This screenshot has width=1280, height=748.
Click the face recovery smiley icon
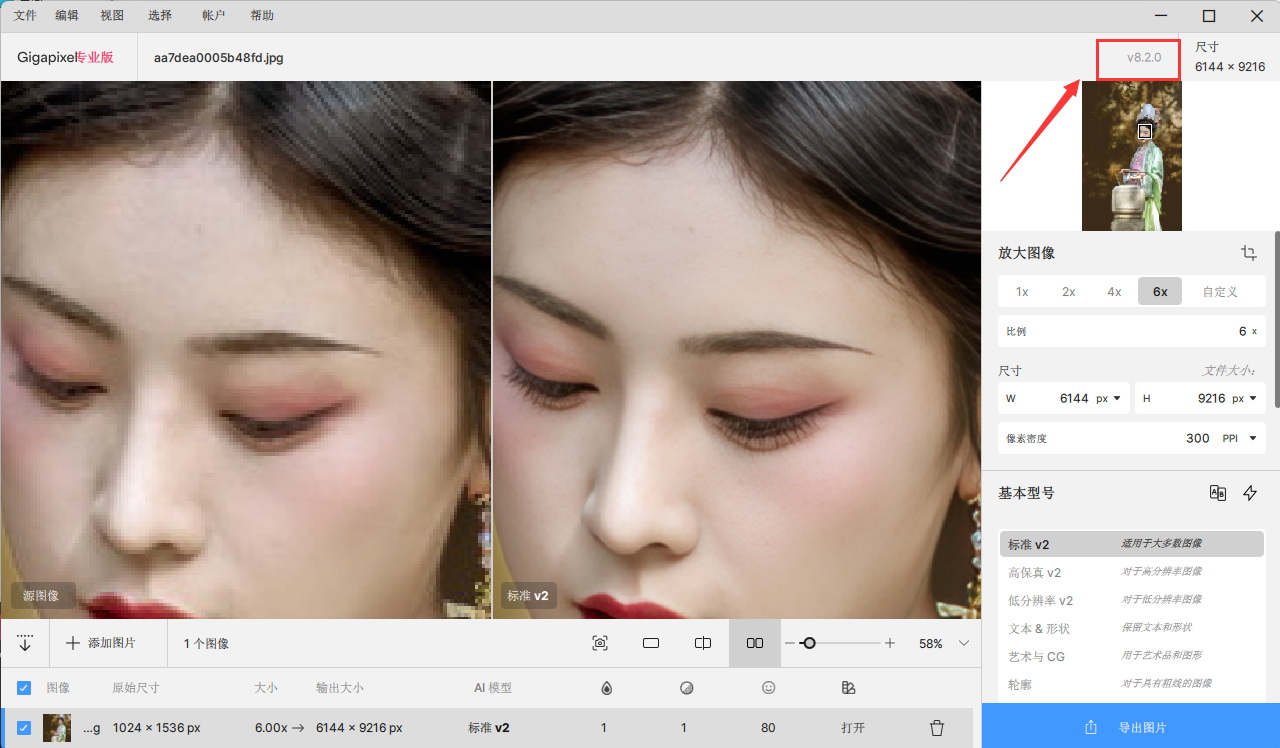pyautogui.click(x=769, y=688)
